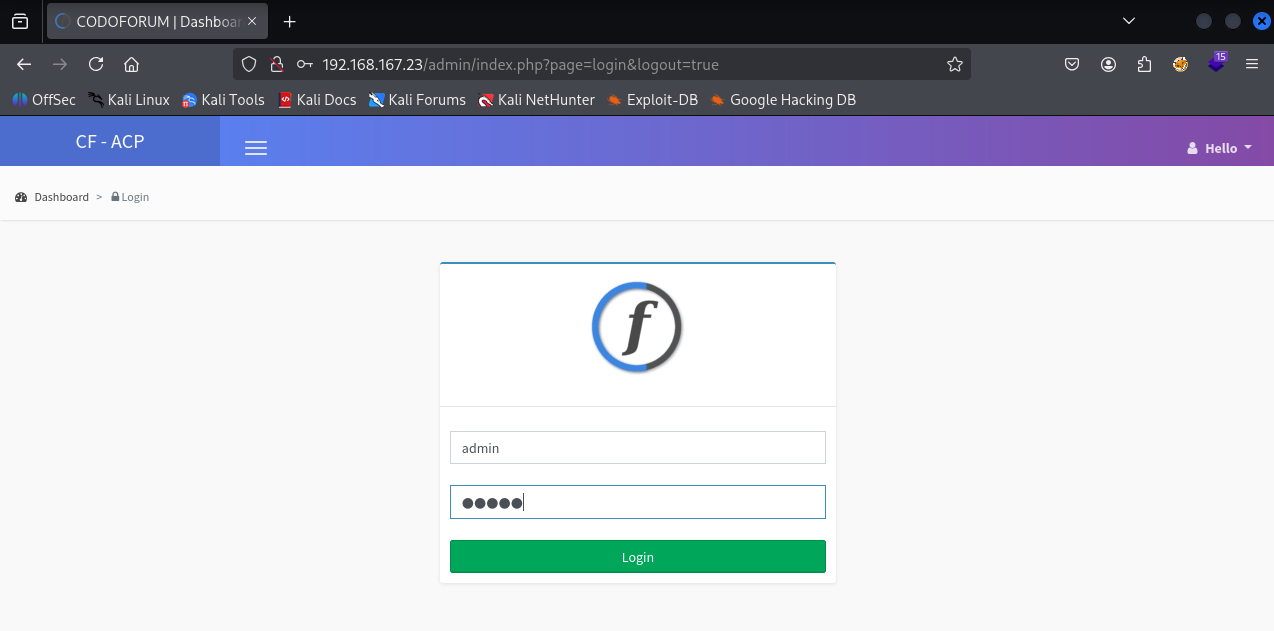Viewport: 1274px width, 631px height.
Task: Focus the admin username field
Action: tap(637, 448)
